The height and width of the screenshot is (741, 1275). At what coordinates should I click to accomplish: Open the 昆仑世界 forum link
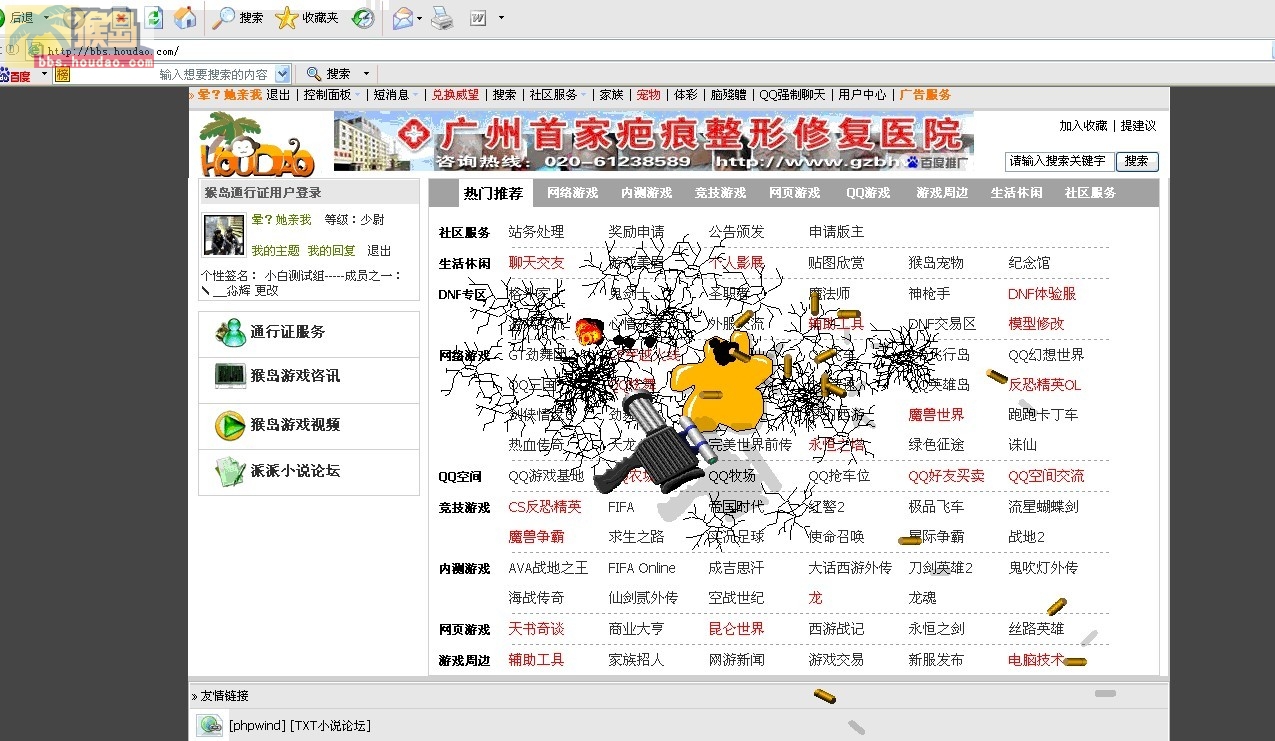coord(736,629)
